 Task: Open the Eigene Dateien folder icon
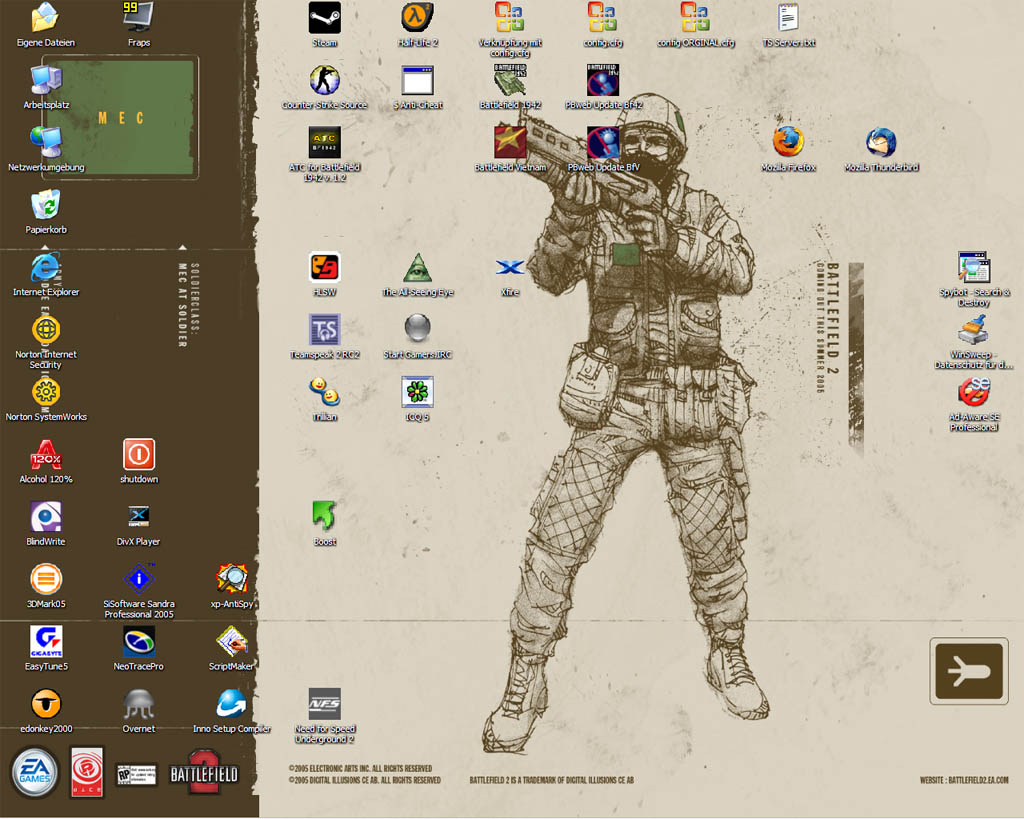[46, 18]
